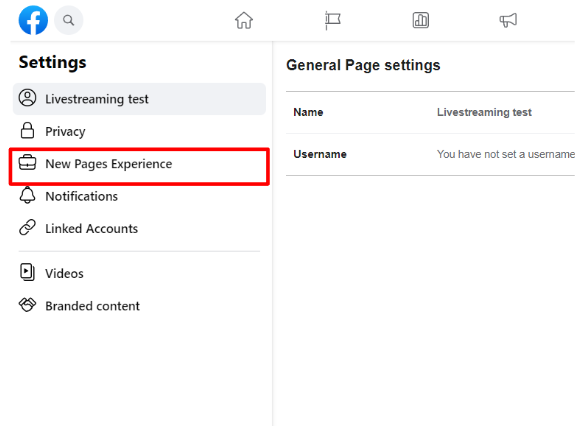Click the Settings sidebar heading
Viewport: 575px width, 426px height.
point(52,62)
